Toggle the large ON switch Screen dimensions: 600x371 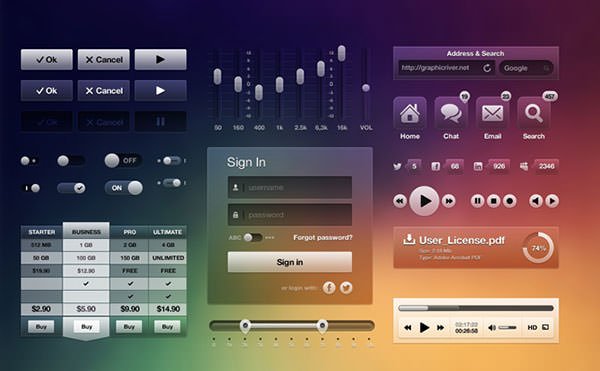pos(123,188)
